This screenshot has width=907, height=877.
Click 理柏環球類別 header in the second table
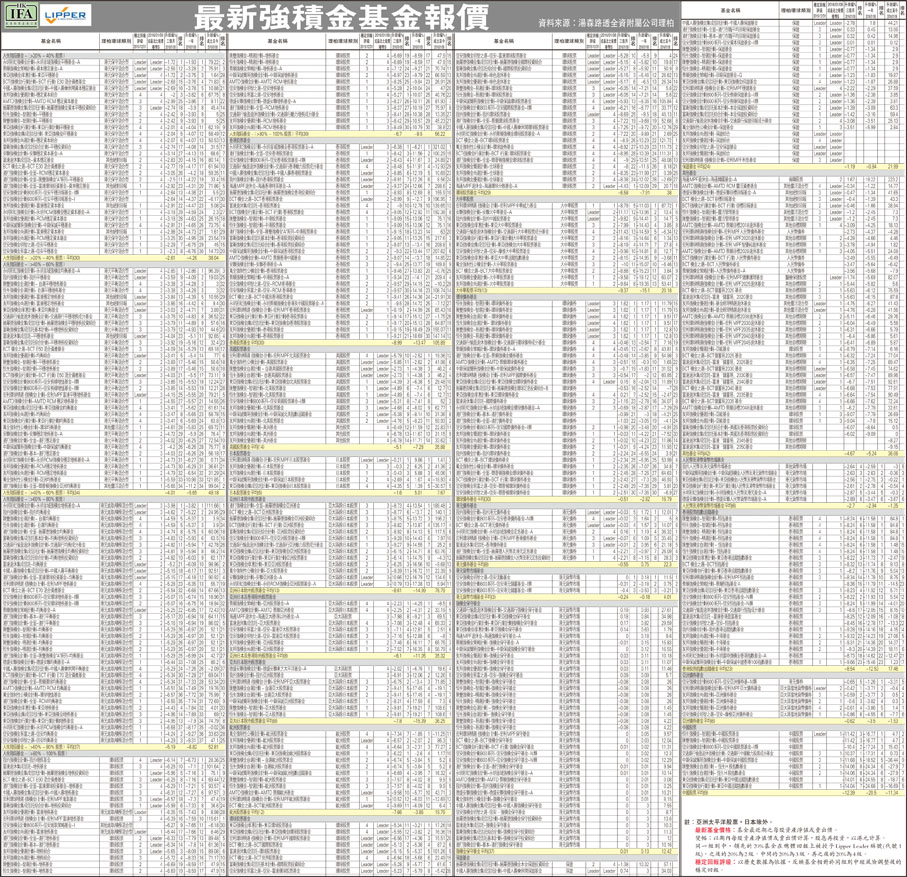point(347,41)
